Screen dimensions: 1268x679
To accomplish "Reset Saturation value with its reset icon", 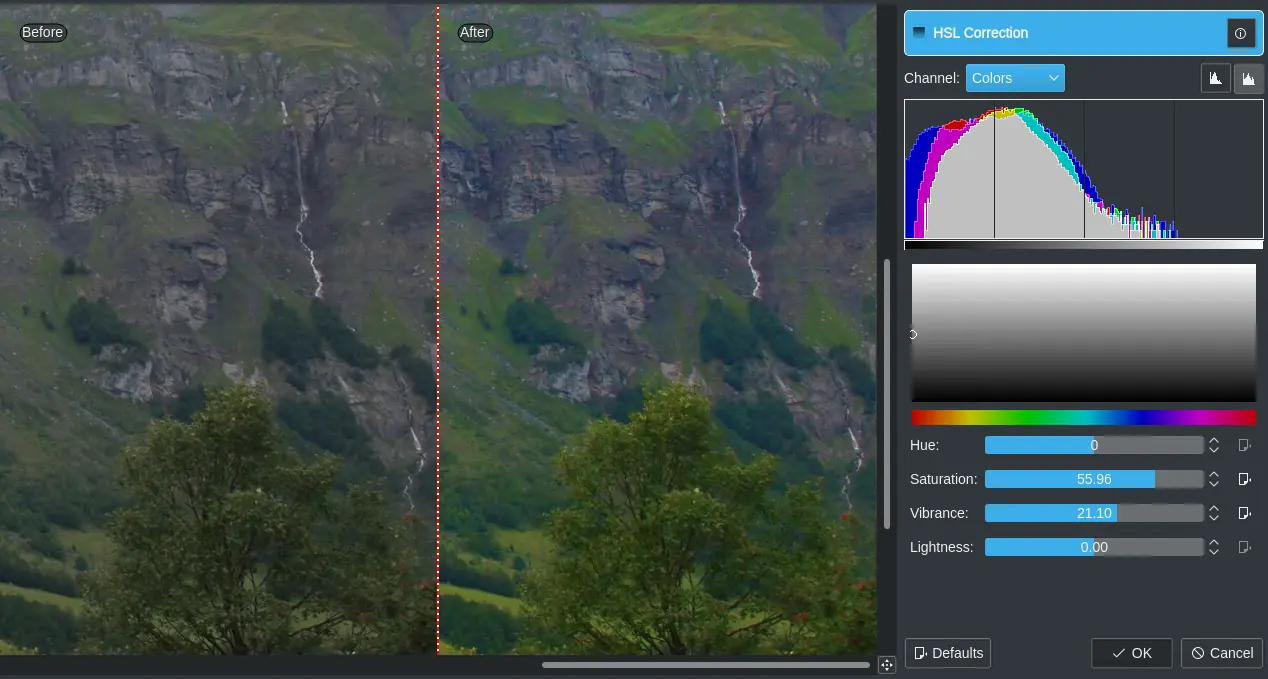I will coord(1244,479).
